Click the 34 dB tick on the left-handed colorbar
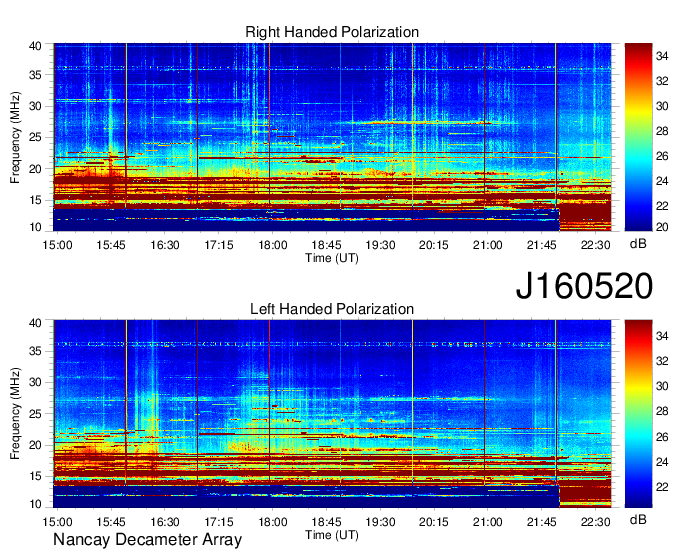 tap(662, 336)
